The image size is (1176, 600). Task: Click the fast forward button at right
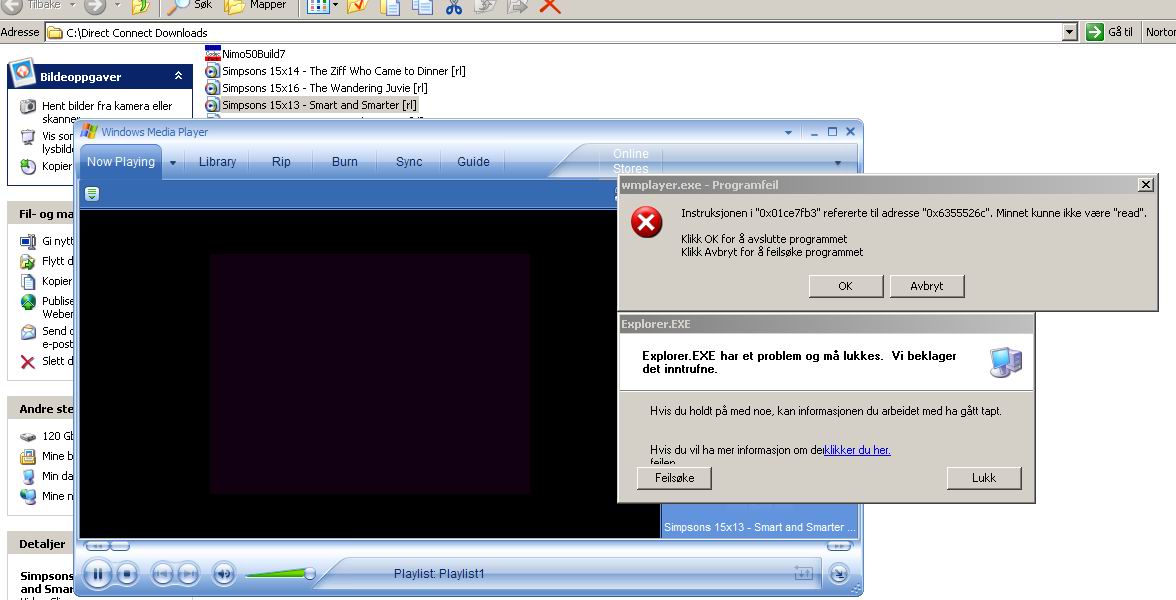[x=838, y=546]
